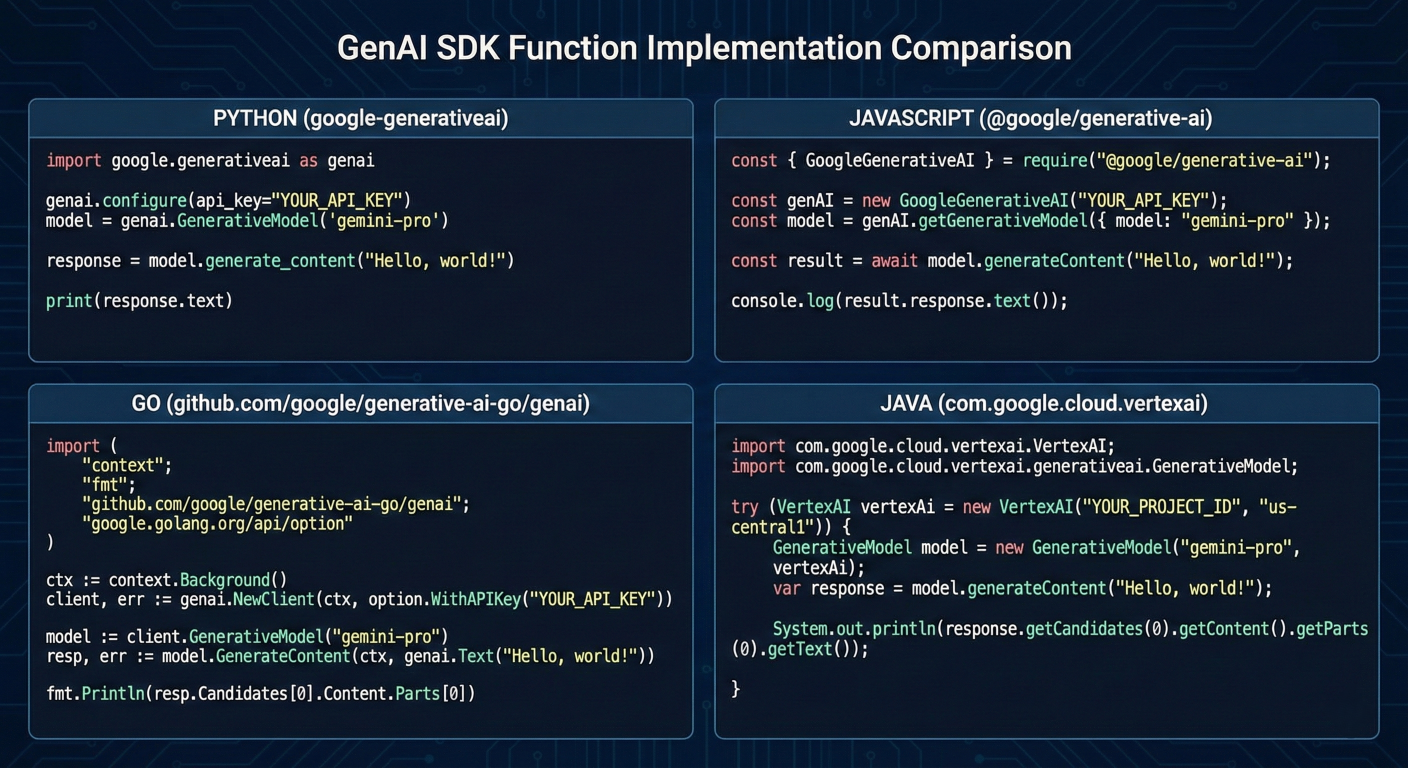Click the JavaScript await model.generateContent line

point(1011,261)
